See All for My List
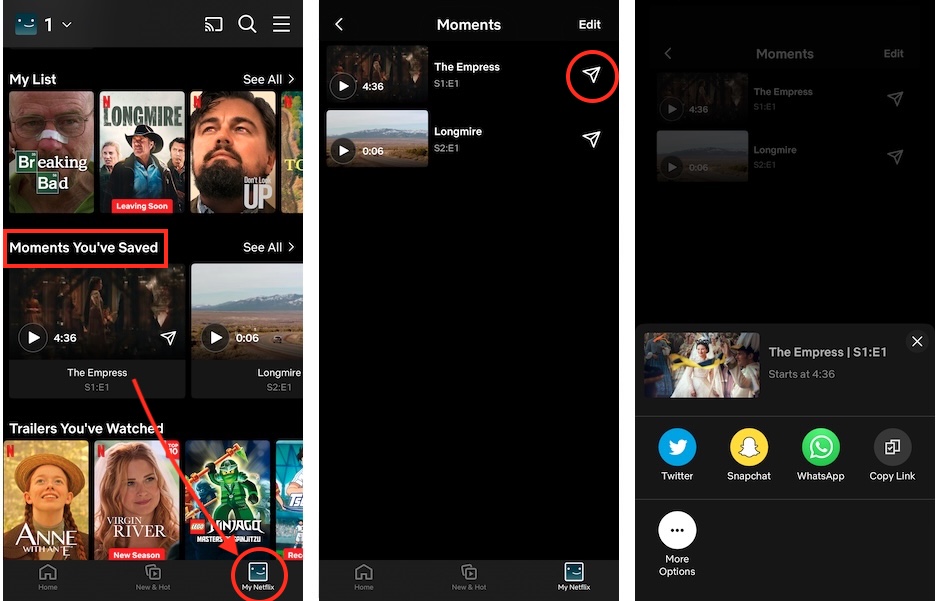Viewport: 937px width, 601px height. pos(268,79)
